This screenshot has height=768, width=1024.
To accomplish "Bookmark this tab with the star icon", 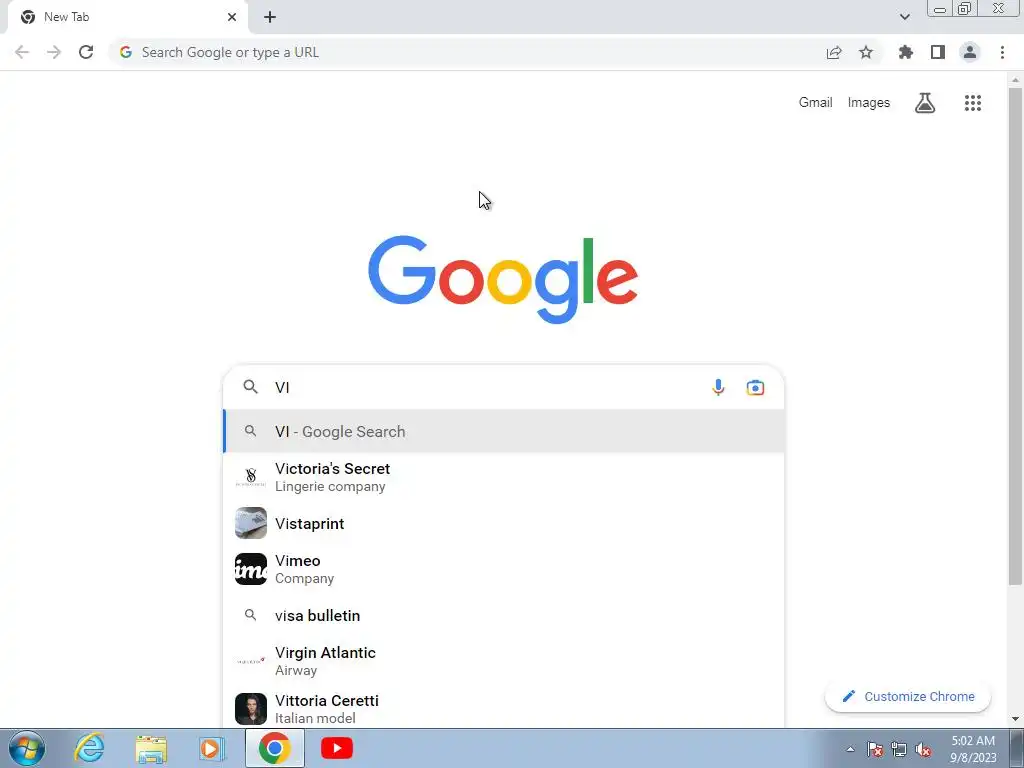I will [866, 52].
